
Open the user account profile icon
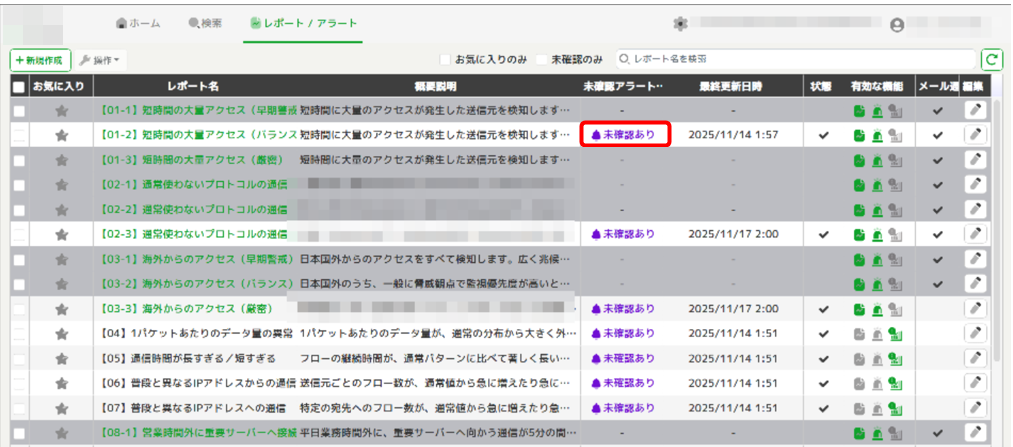click(897, 25)
